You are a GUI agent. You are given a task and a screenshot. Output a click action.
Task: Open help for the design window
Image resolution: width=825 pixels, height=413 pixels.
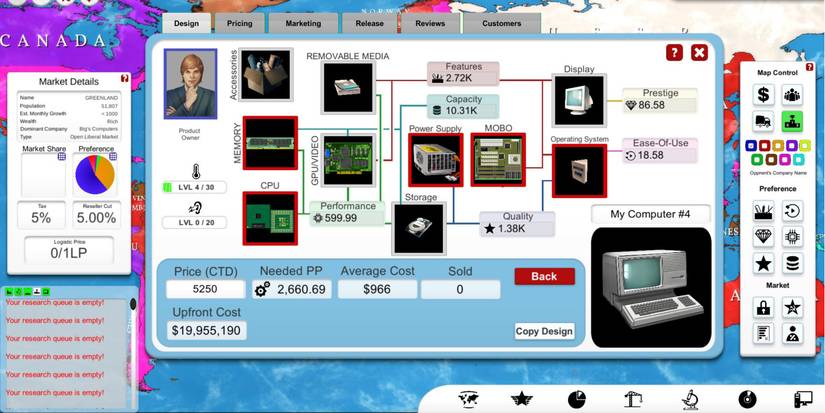pos(675,53)
